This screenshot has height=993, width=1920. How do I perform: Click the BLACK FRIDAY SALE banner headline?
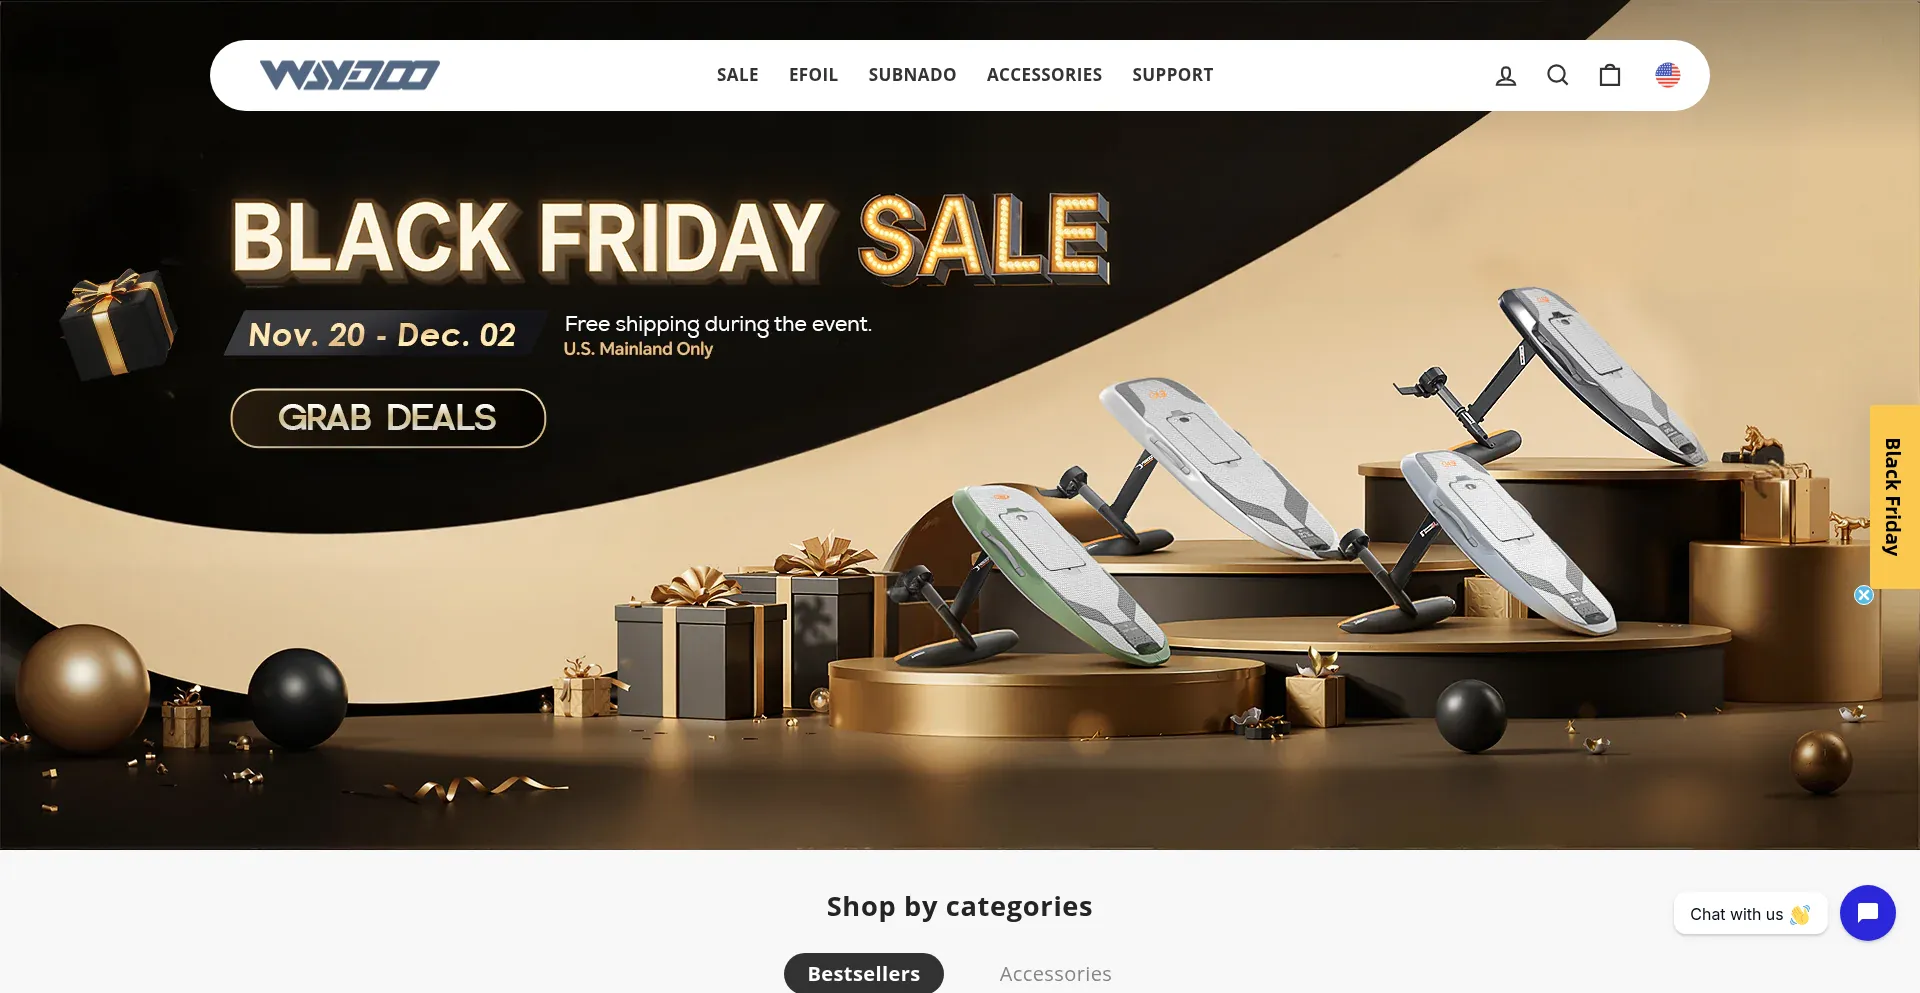click(670, 238)
